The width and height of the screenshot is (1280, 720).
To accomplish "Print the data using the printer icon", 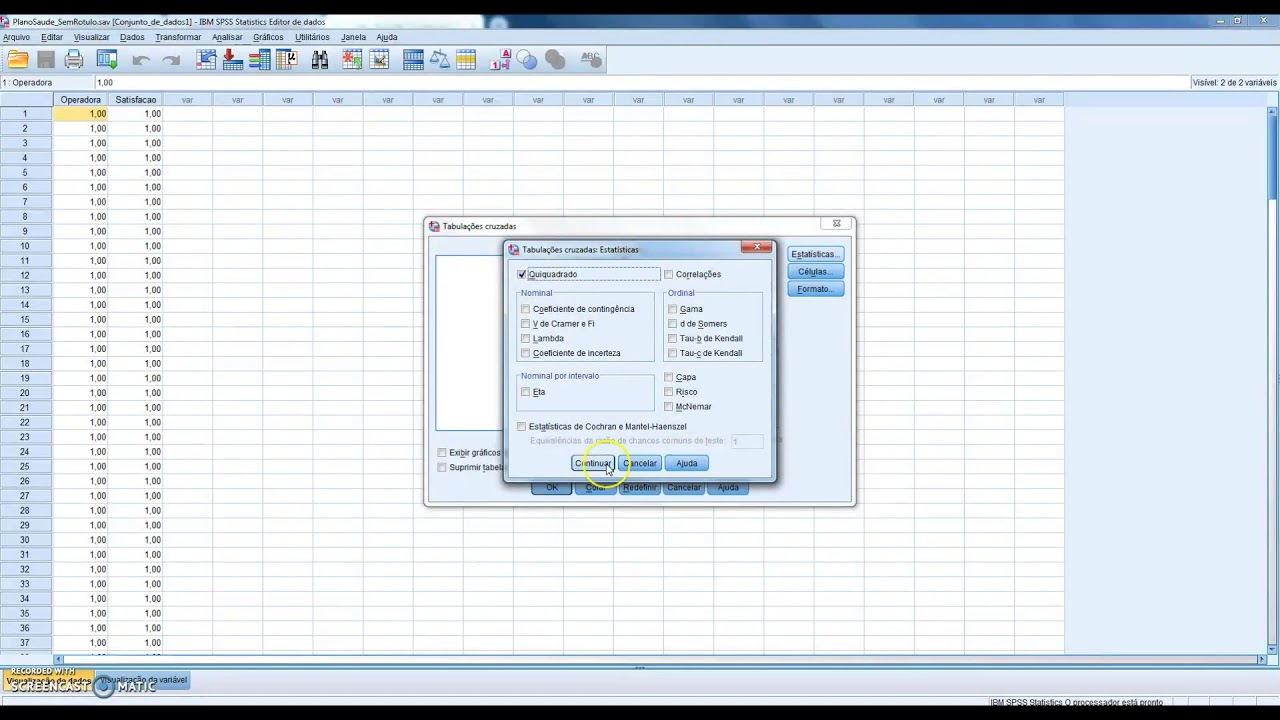I will click(74, 60).
